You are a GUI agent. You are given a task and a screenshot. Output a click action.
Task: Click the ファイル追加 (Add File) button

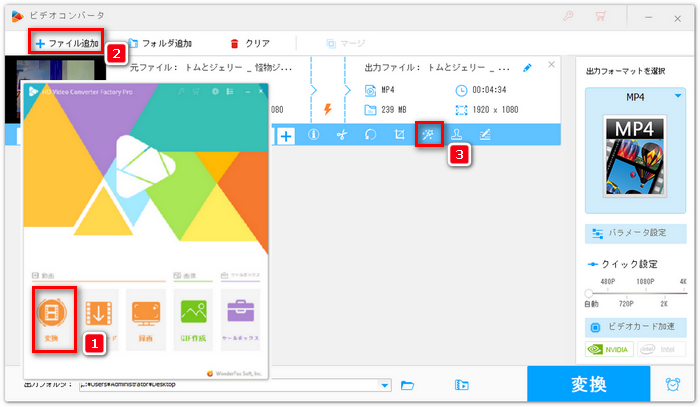coord(67,44)
